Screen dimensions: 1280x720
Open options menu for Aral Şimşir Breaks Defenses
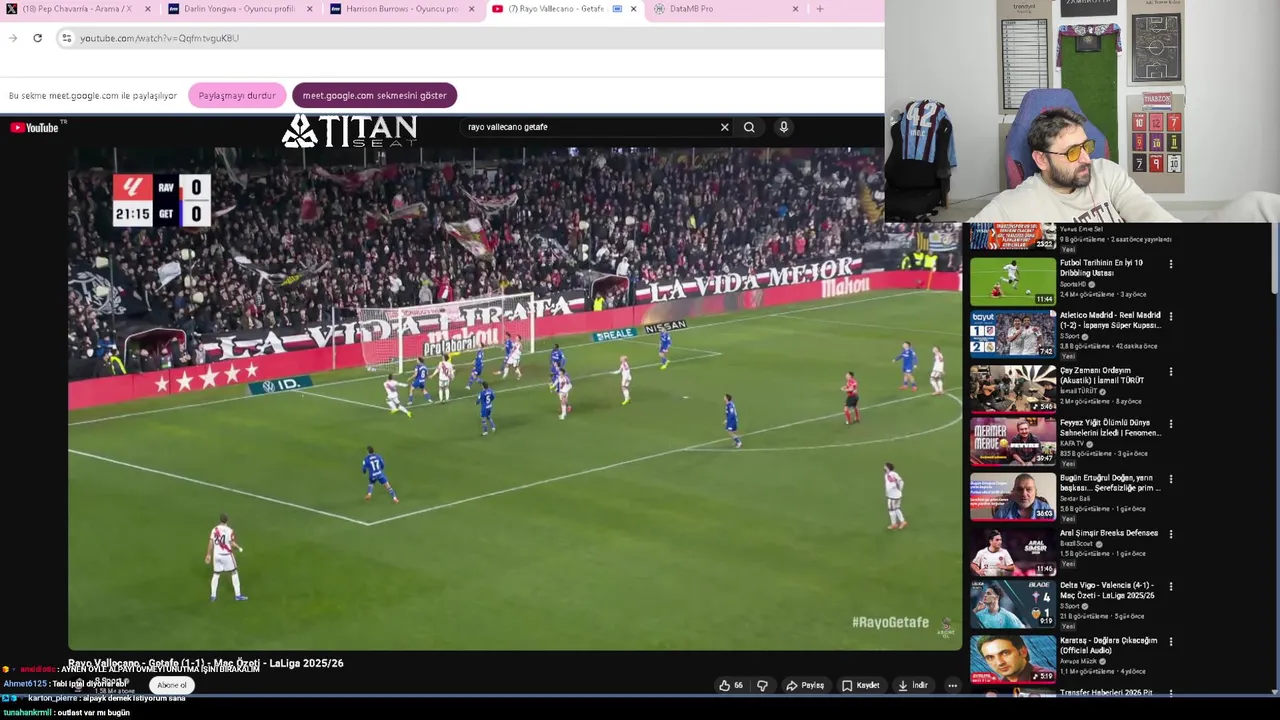[x=1171, y=534]
